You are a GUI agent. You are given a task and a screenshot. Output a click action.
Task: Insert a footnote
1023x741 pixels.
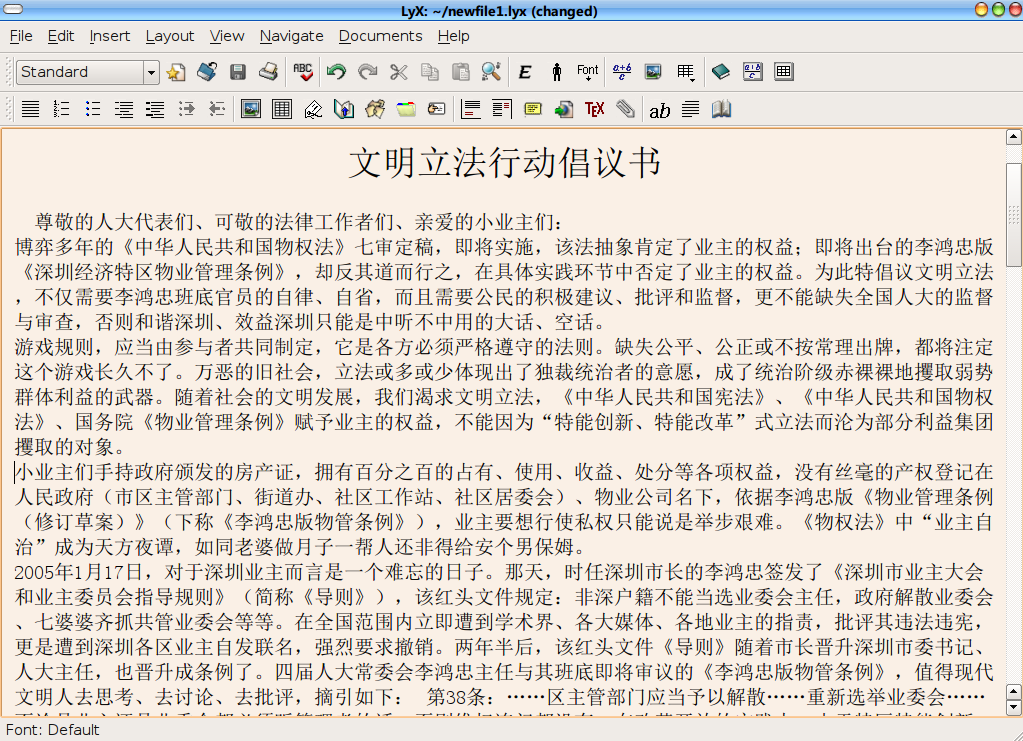(x=470, y=109)
